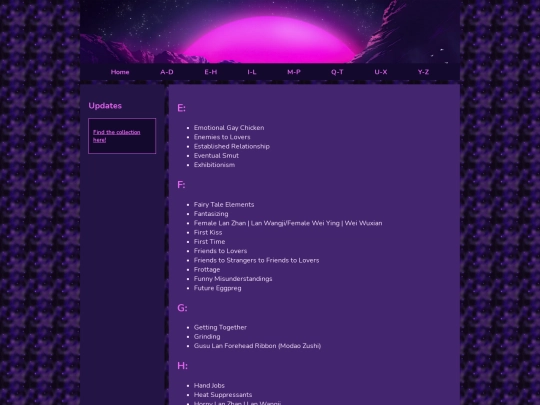Image resolution: width=540 pixels, height=405 pixels.
Task: Select the 'Exhibitionism' list entry
Action: (x=214, y=165)
